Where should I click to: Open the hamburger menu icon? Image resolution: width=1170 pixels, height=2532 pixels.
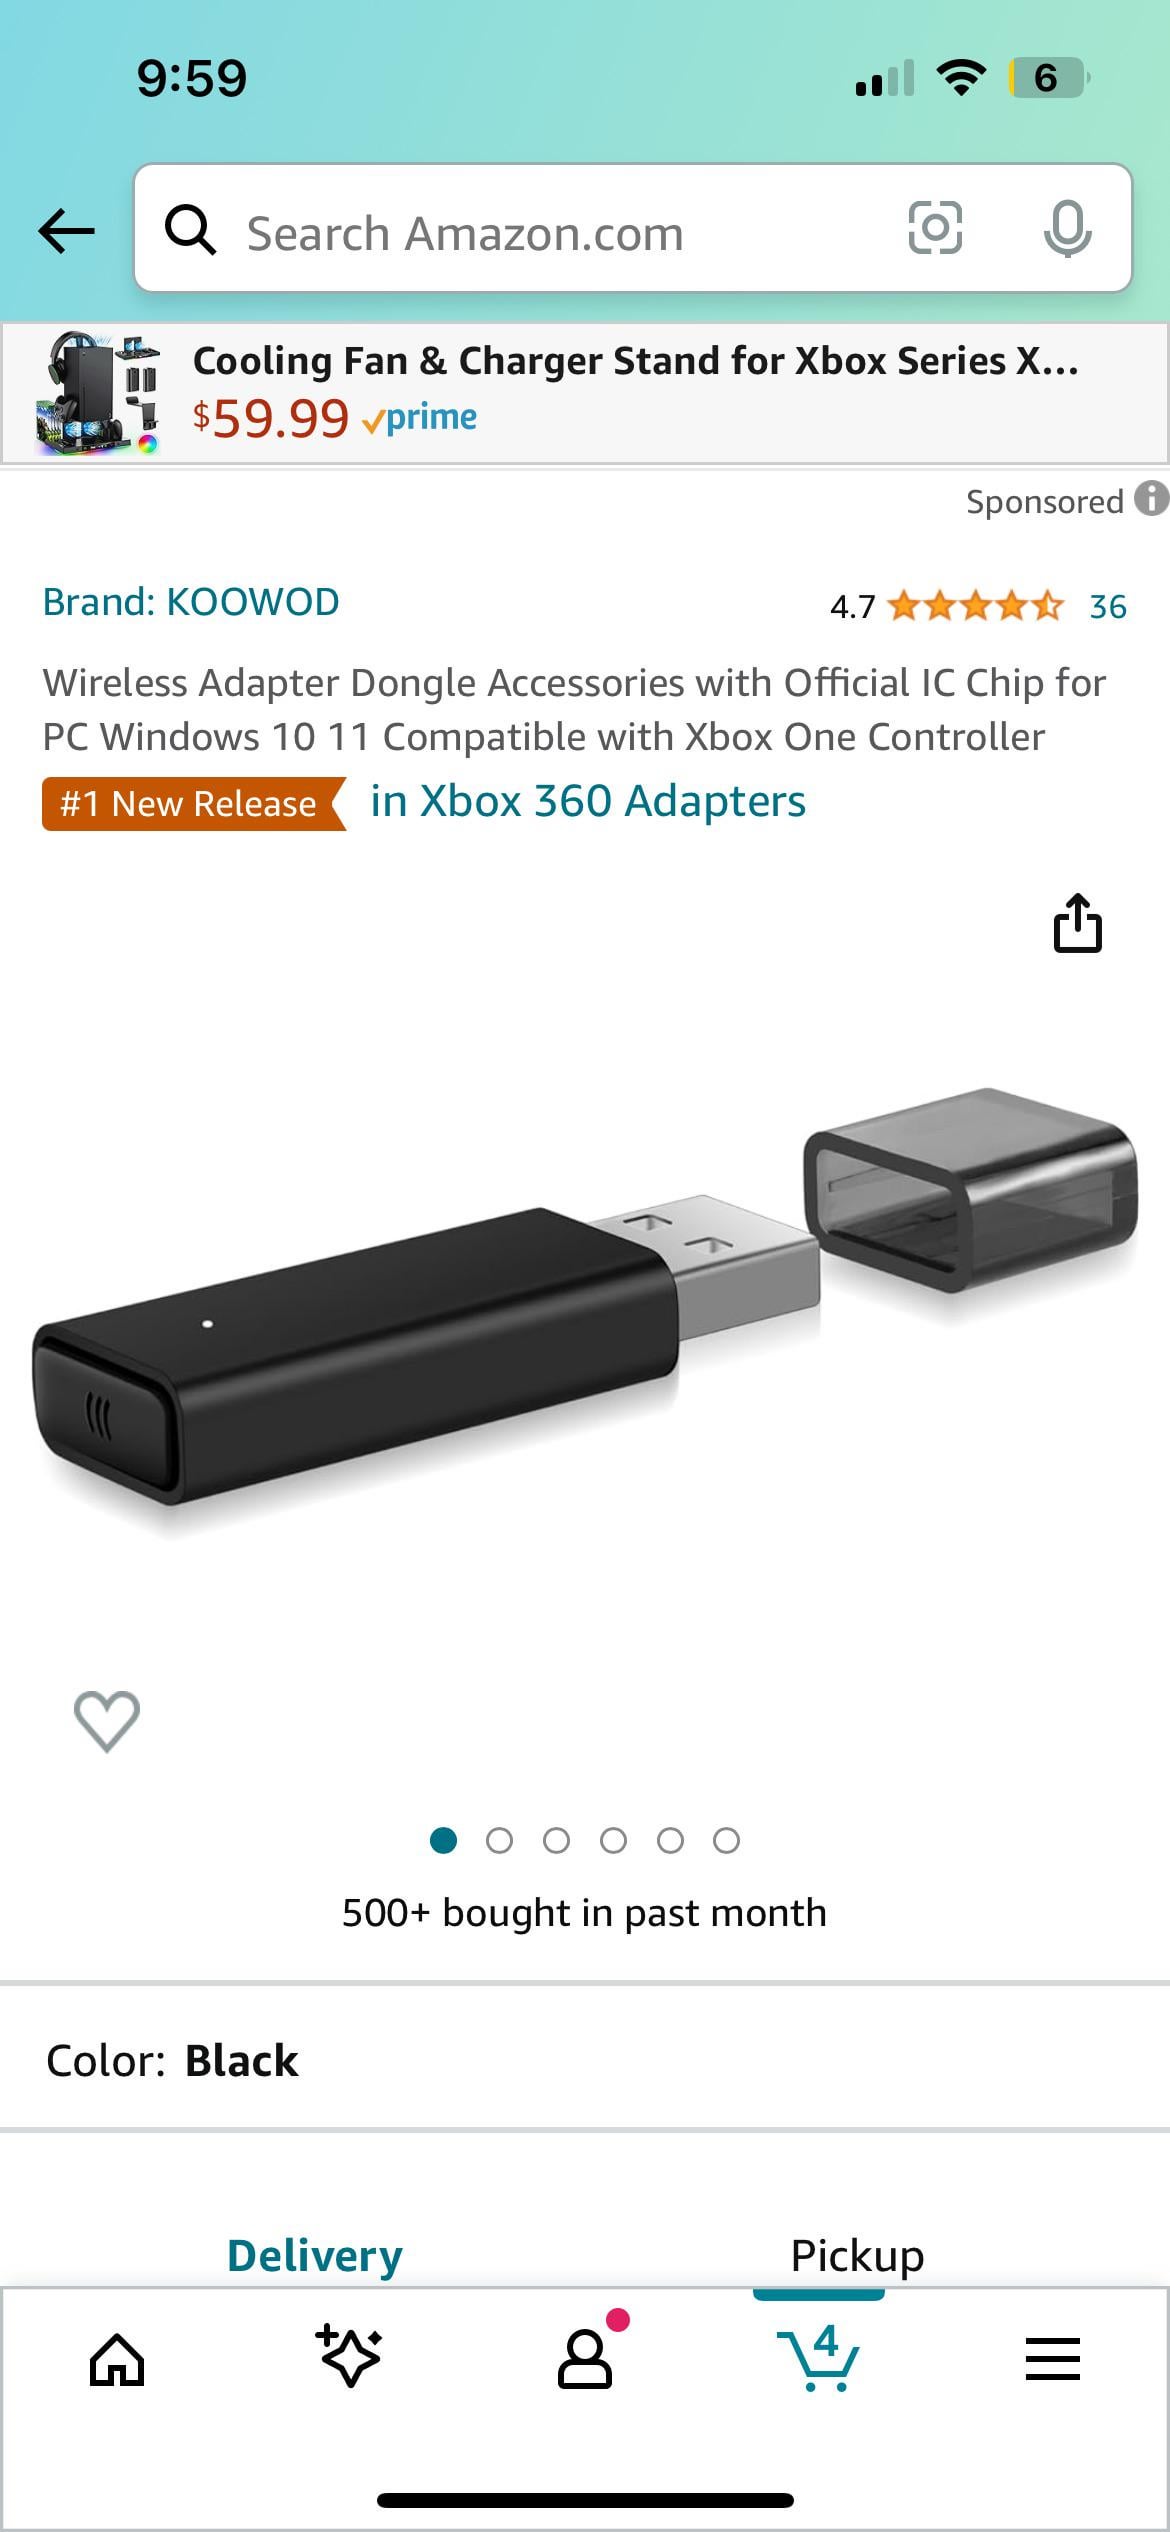1052,2359
